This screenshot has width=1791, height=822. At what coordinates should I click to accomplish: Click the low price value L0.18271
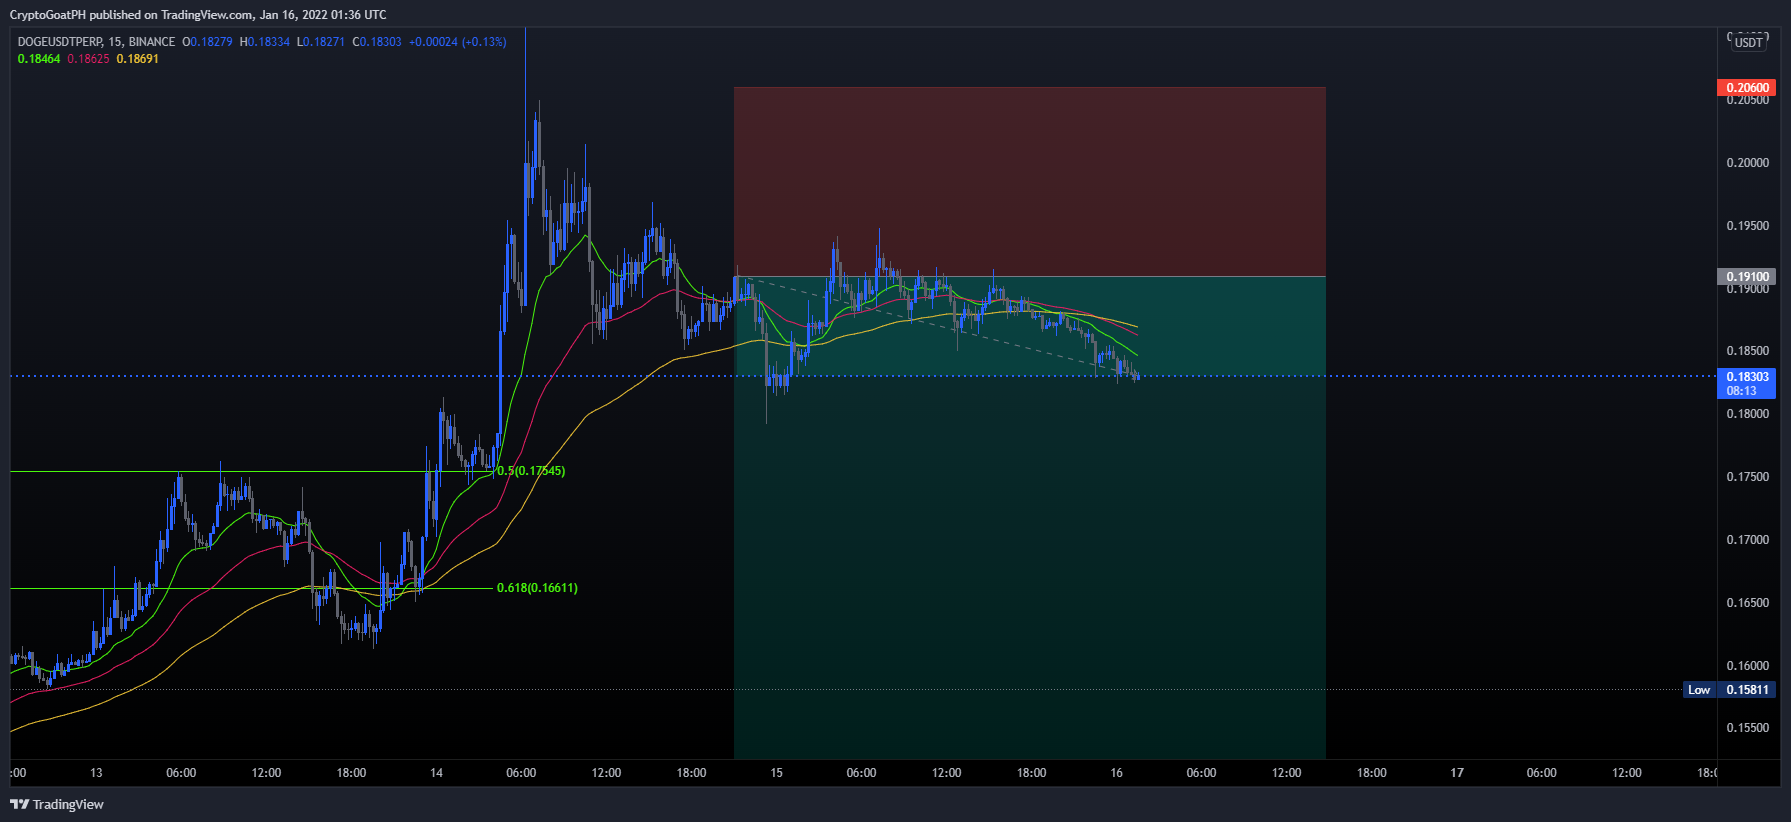(321, 42)
